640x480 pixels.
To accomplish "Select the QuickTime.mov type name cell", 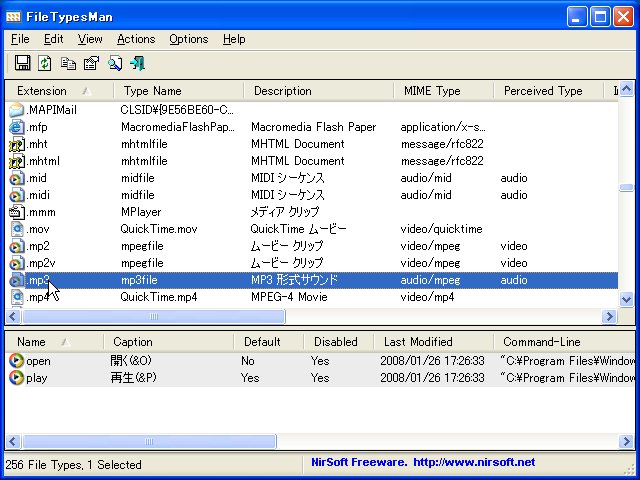I will pyautogui.click(x=159, y=229).
